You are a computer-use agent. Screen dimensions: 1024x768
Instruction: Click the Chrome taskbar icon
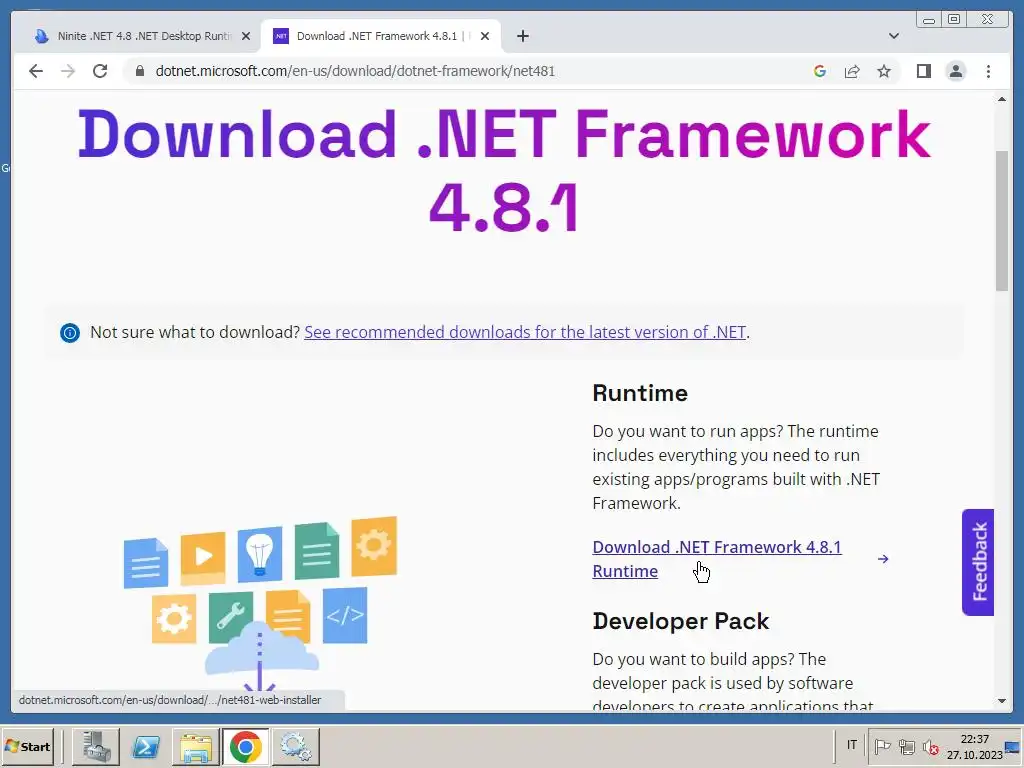[x=246, y=746]
